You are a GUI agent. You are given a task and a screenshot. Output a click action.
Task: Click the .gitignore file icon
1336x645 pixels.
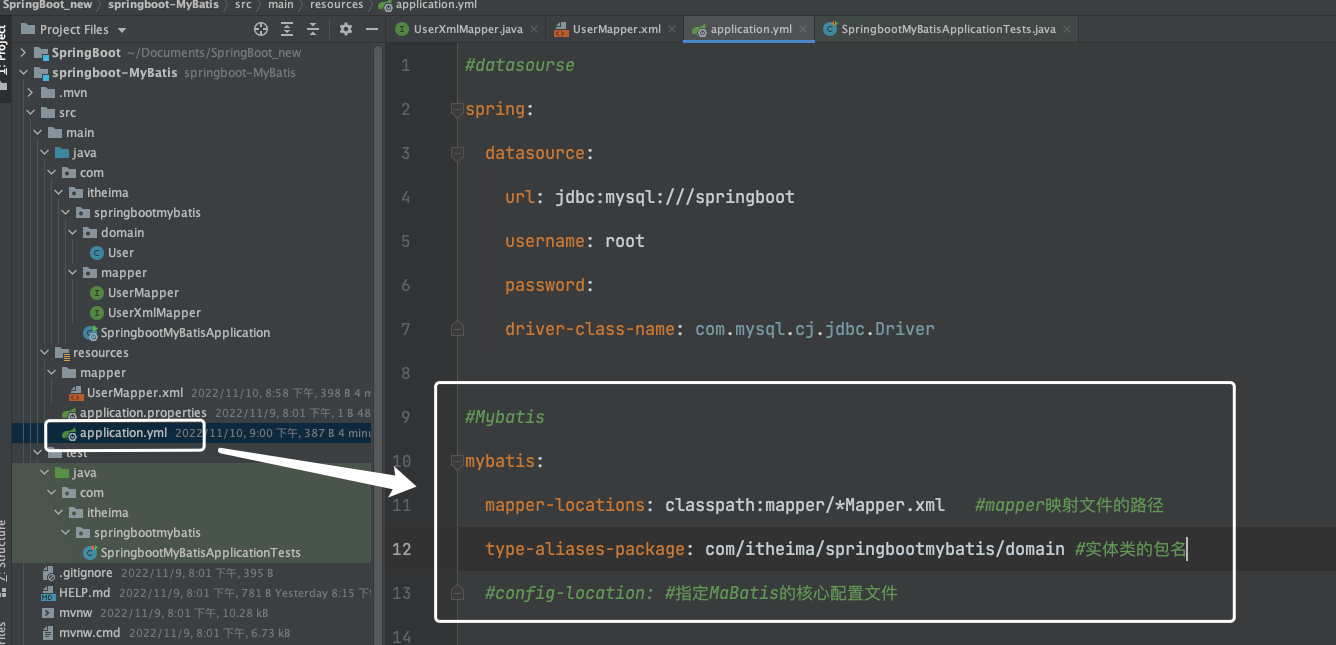(48, 573)
